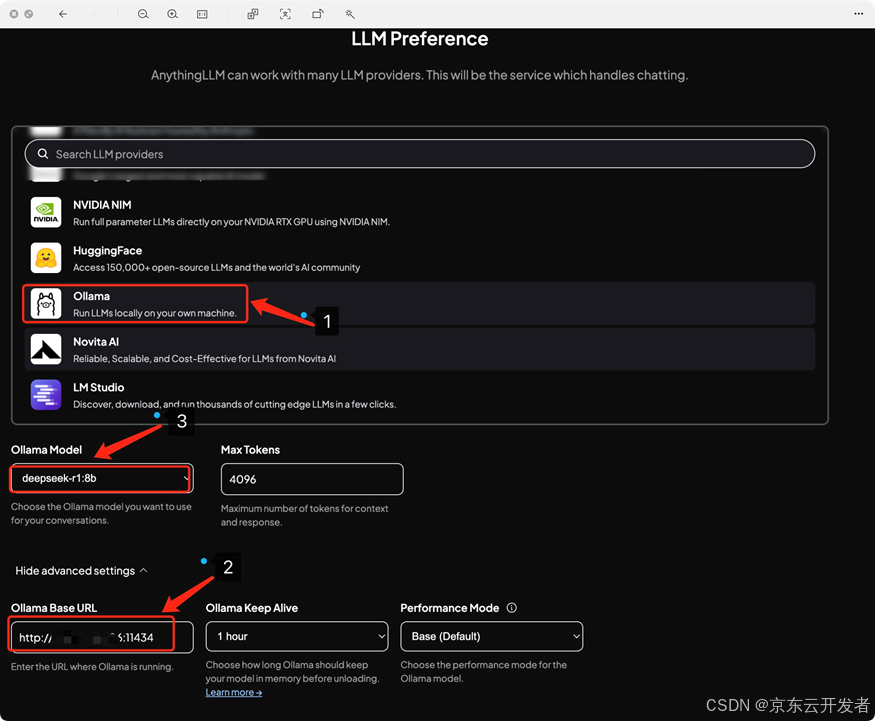Click the LM Studio purple logo
Screen dimensions: 875x721
point(46,395)
